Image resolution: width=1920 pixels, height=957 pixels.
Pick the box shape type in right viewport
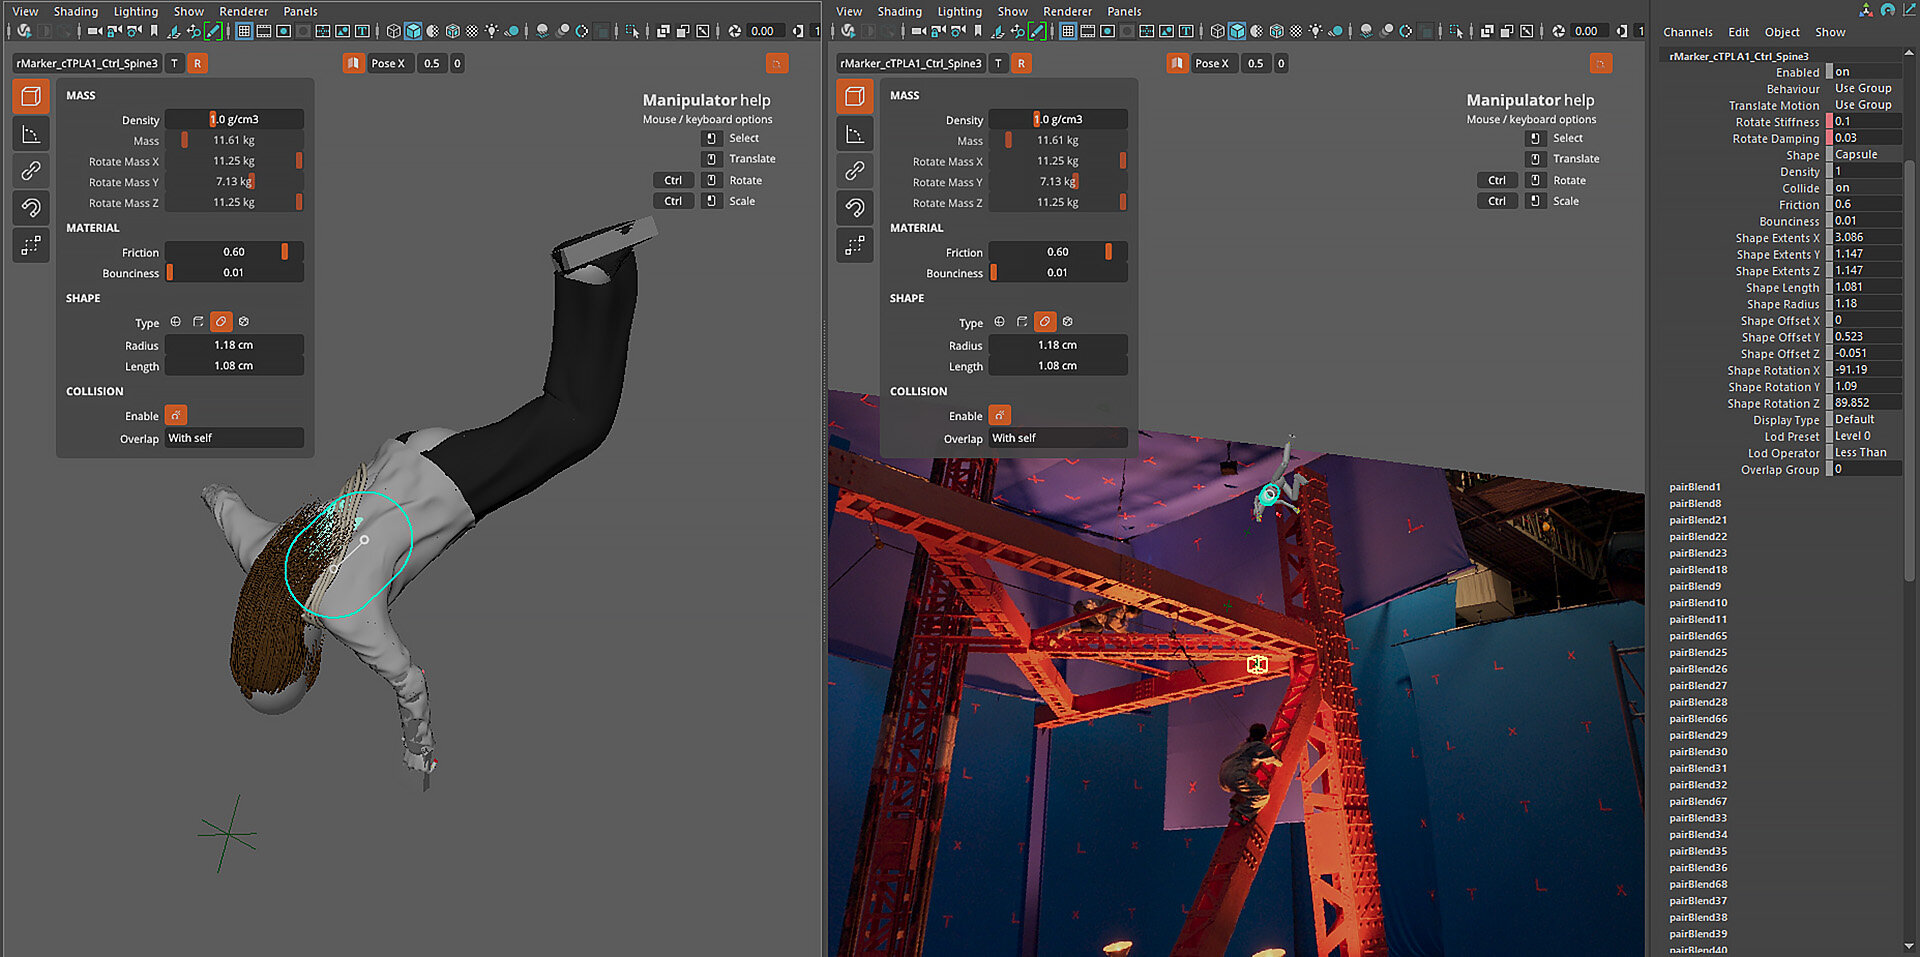click(x=1022, y=322)
